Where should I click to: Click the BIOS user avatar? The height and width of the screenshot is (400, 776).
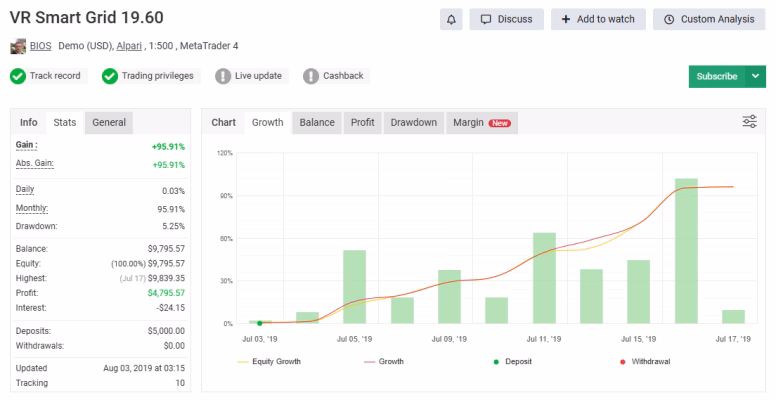18,46
